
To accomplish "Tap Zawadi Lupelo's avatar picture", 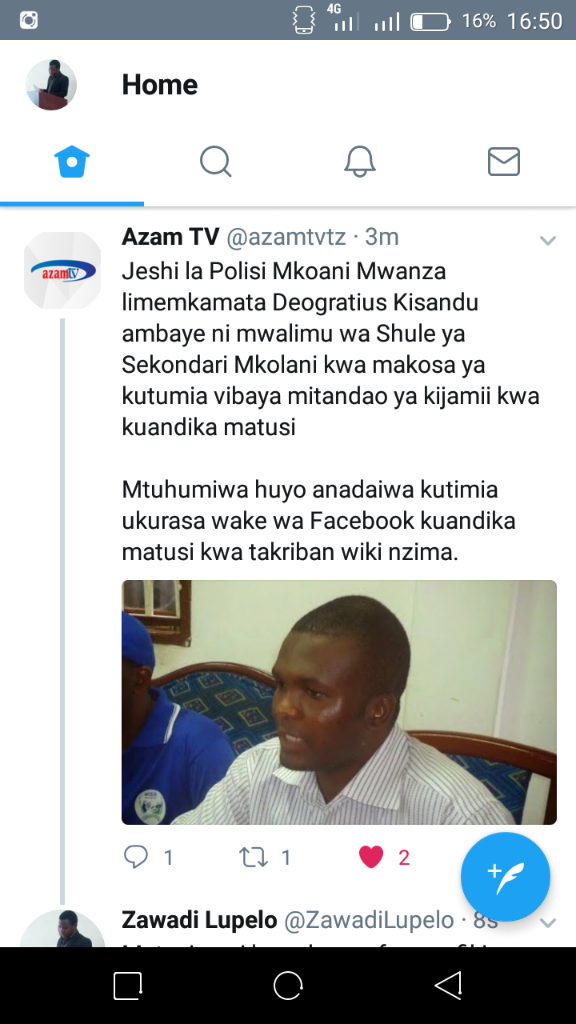I will coord(63,928).
